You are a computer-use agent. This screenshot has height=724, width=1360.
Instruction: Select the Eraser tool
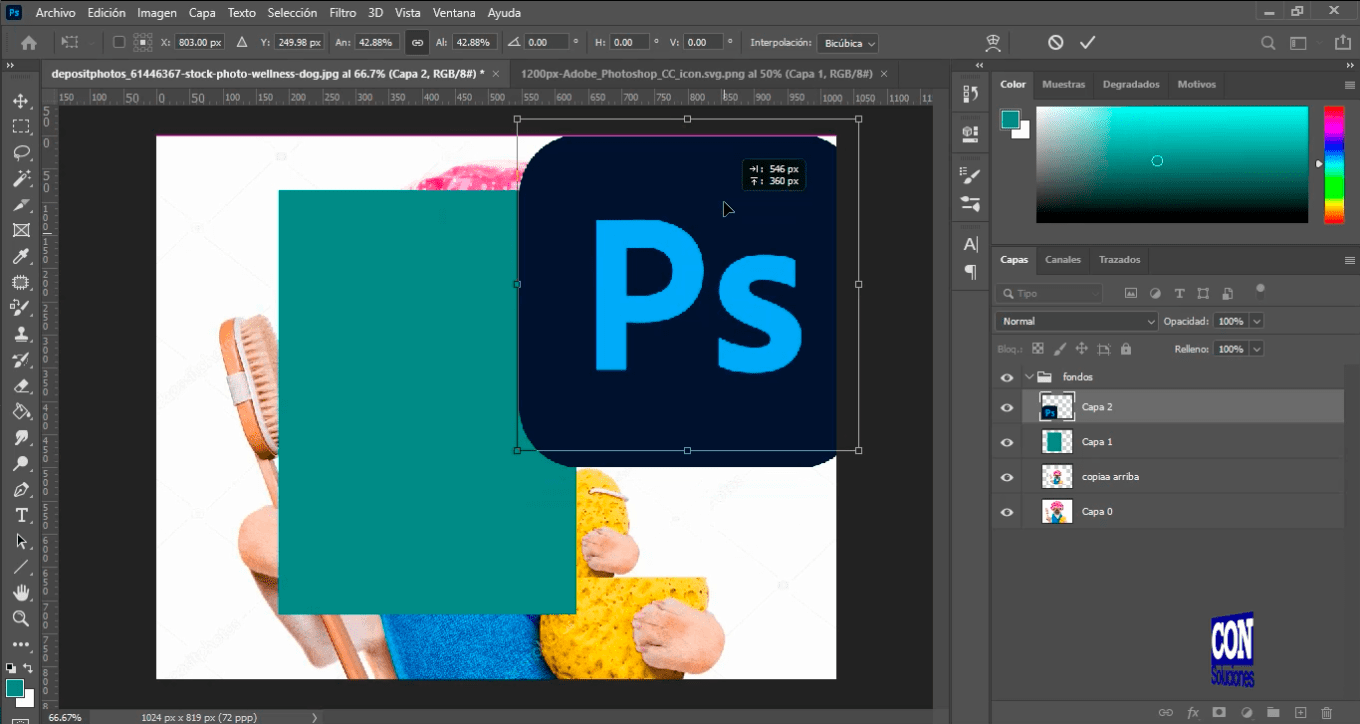click(x=20, y=386)
